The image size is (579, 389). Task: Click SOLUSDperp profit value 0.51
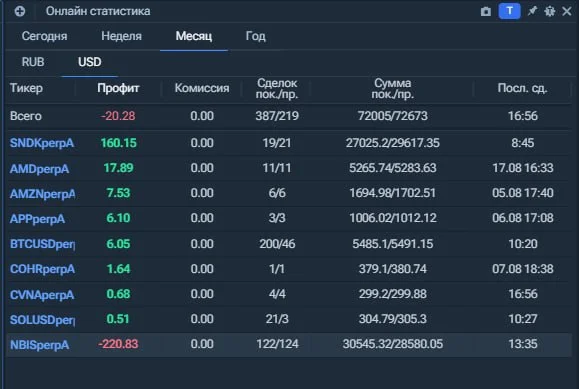(118, 319)
